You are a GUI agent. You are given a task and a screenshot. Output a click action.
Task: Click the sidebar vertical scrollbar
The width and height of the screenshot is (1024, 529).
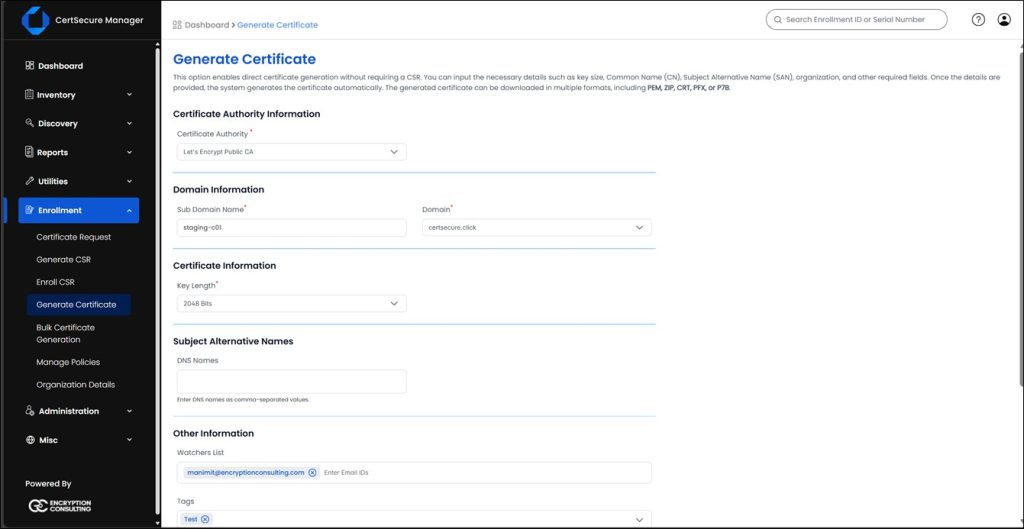(157, 281)
